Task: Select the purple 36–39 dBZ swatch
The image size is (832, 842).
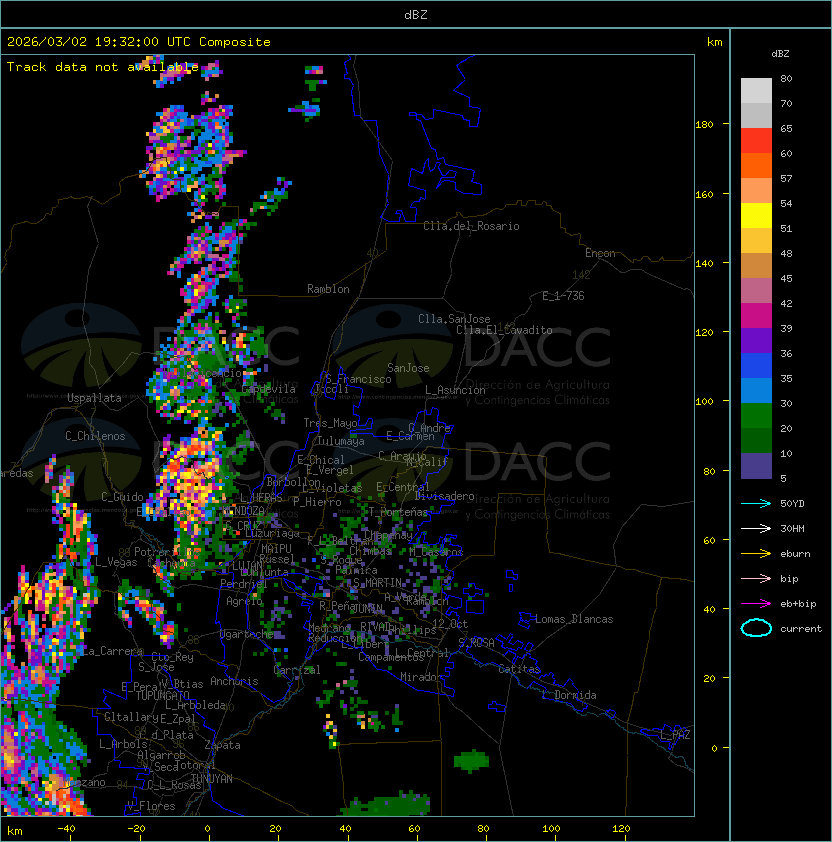Action: pyautogui.click(x=756, y=340)
